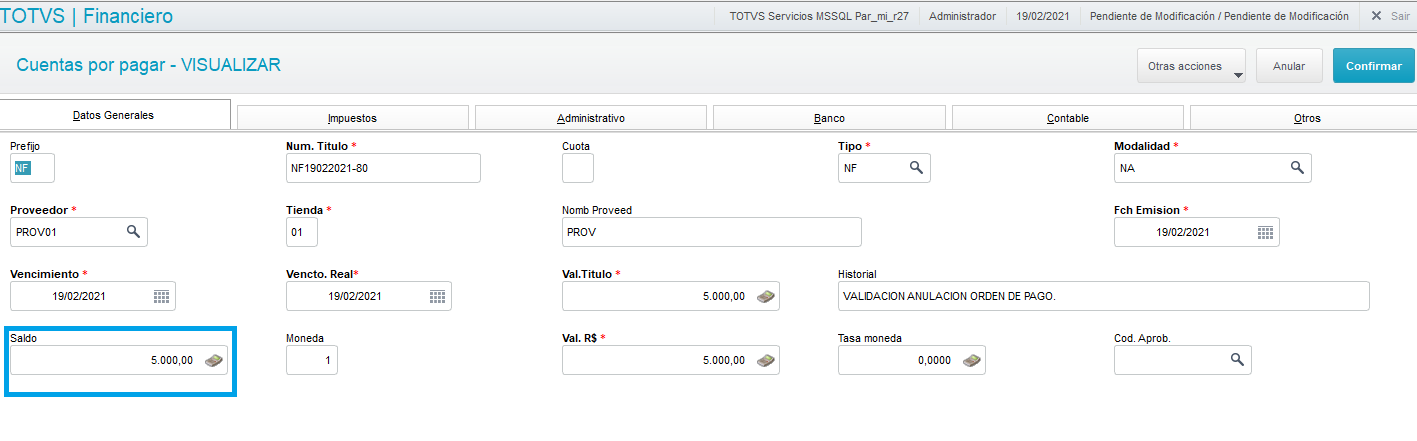Screen dimensions: 1417x441
Task: Click the Historial text field
Action: (x=1103, y=296)
